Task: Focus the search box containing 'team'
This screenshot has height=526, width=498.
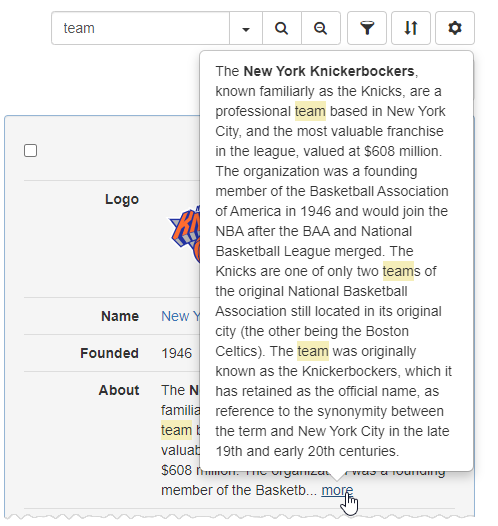Action: point(141,28)
